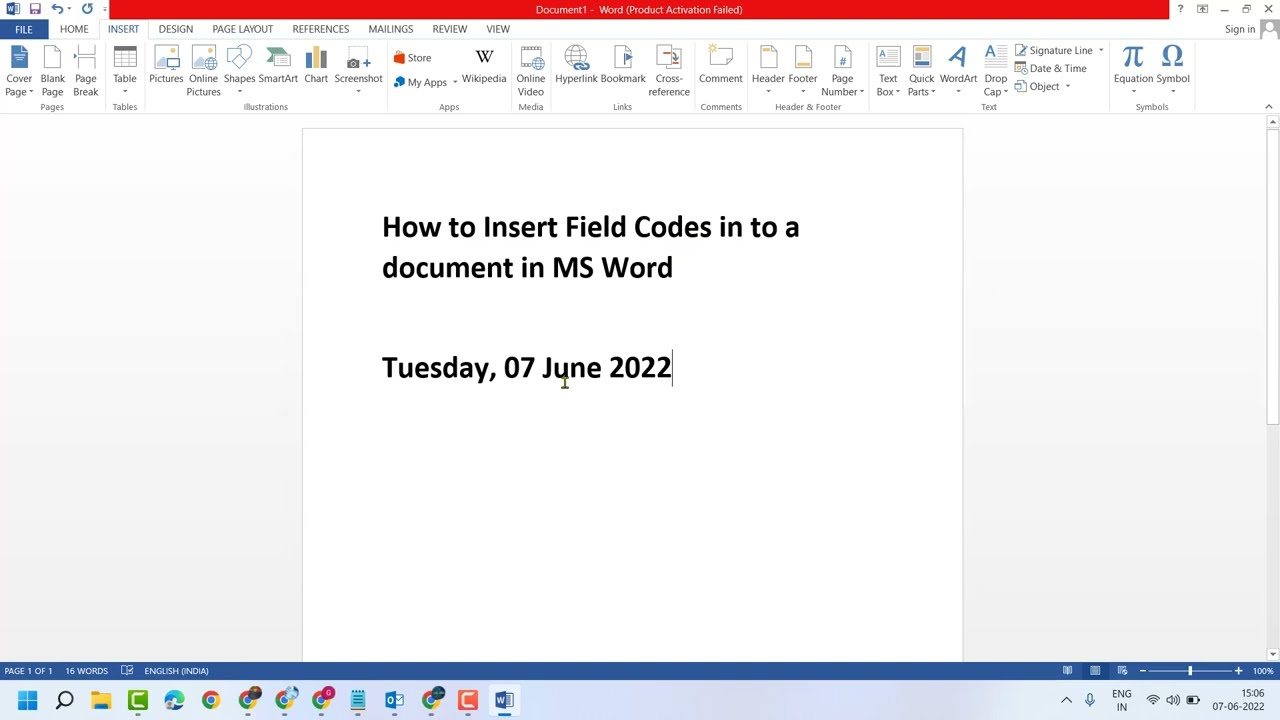Open File Explorer from the taskbar
This screenshot has height=720, width=1280.
click(x=101, y=700)
